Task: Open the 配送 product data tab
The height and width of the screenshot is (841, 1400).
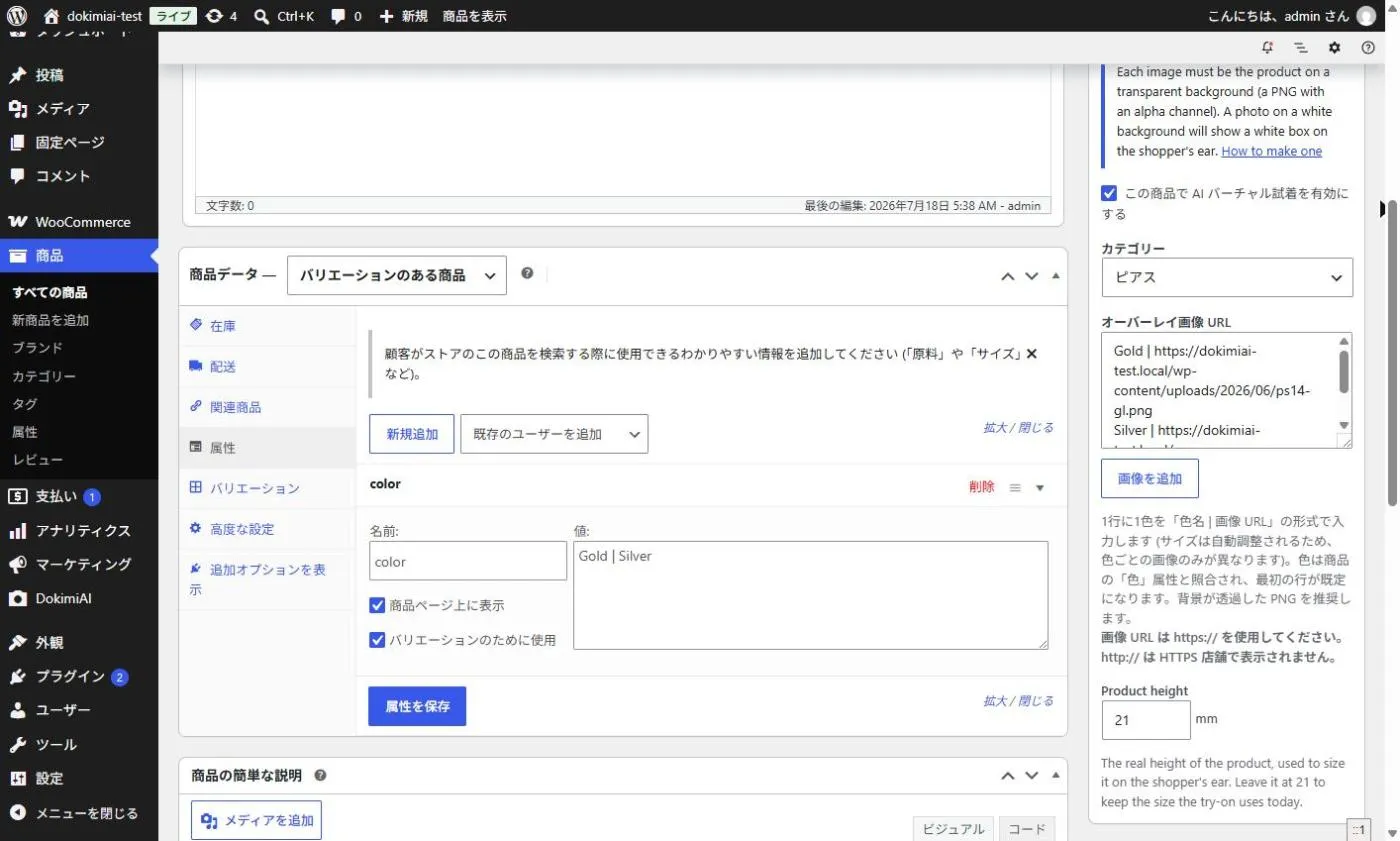Action: point(267,367)
